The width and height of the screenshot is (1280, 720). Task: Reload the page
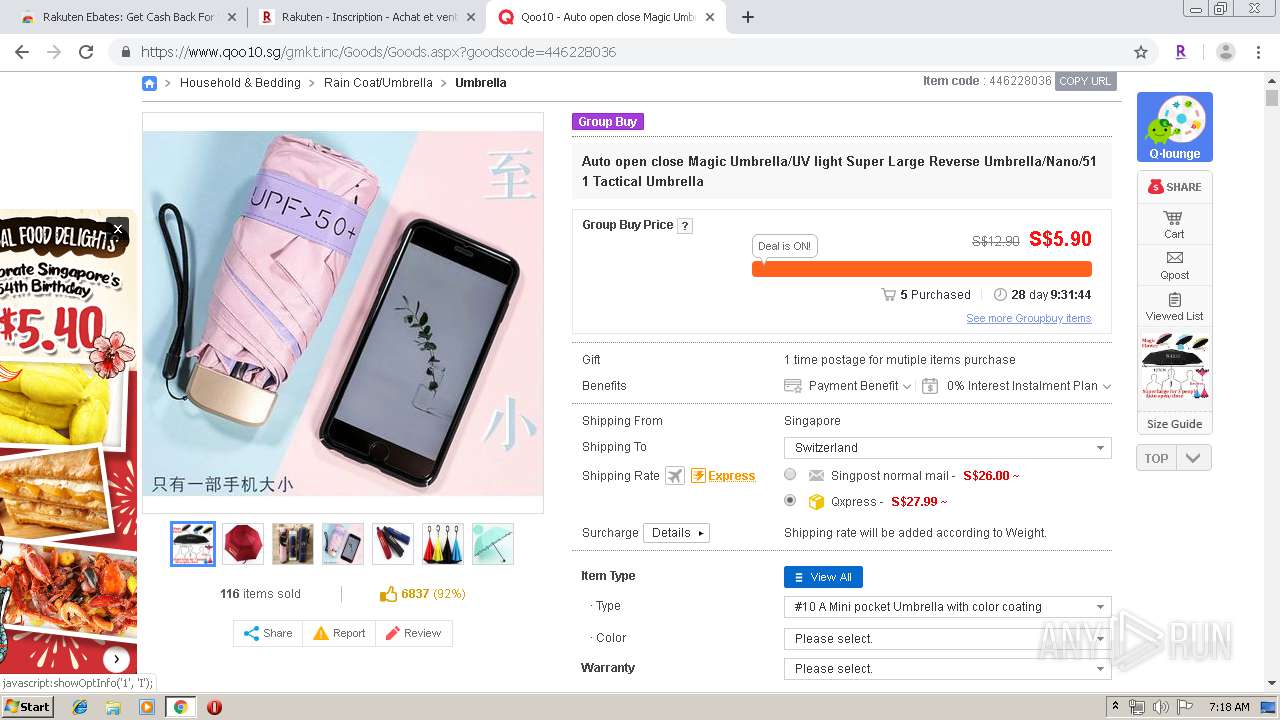pyautogui.click(x=86, y=52)
